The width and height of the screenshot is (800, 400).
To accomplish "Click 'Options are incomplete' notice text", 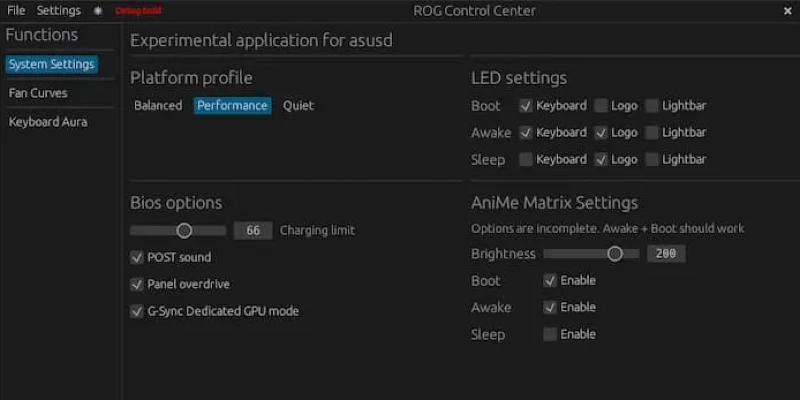I will pos(608,229).
